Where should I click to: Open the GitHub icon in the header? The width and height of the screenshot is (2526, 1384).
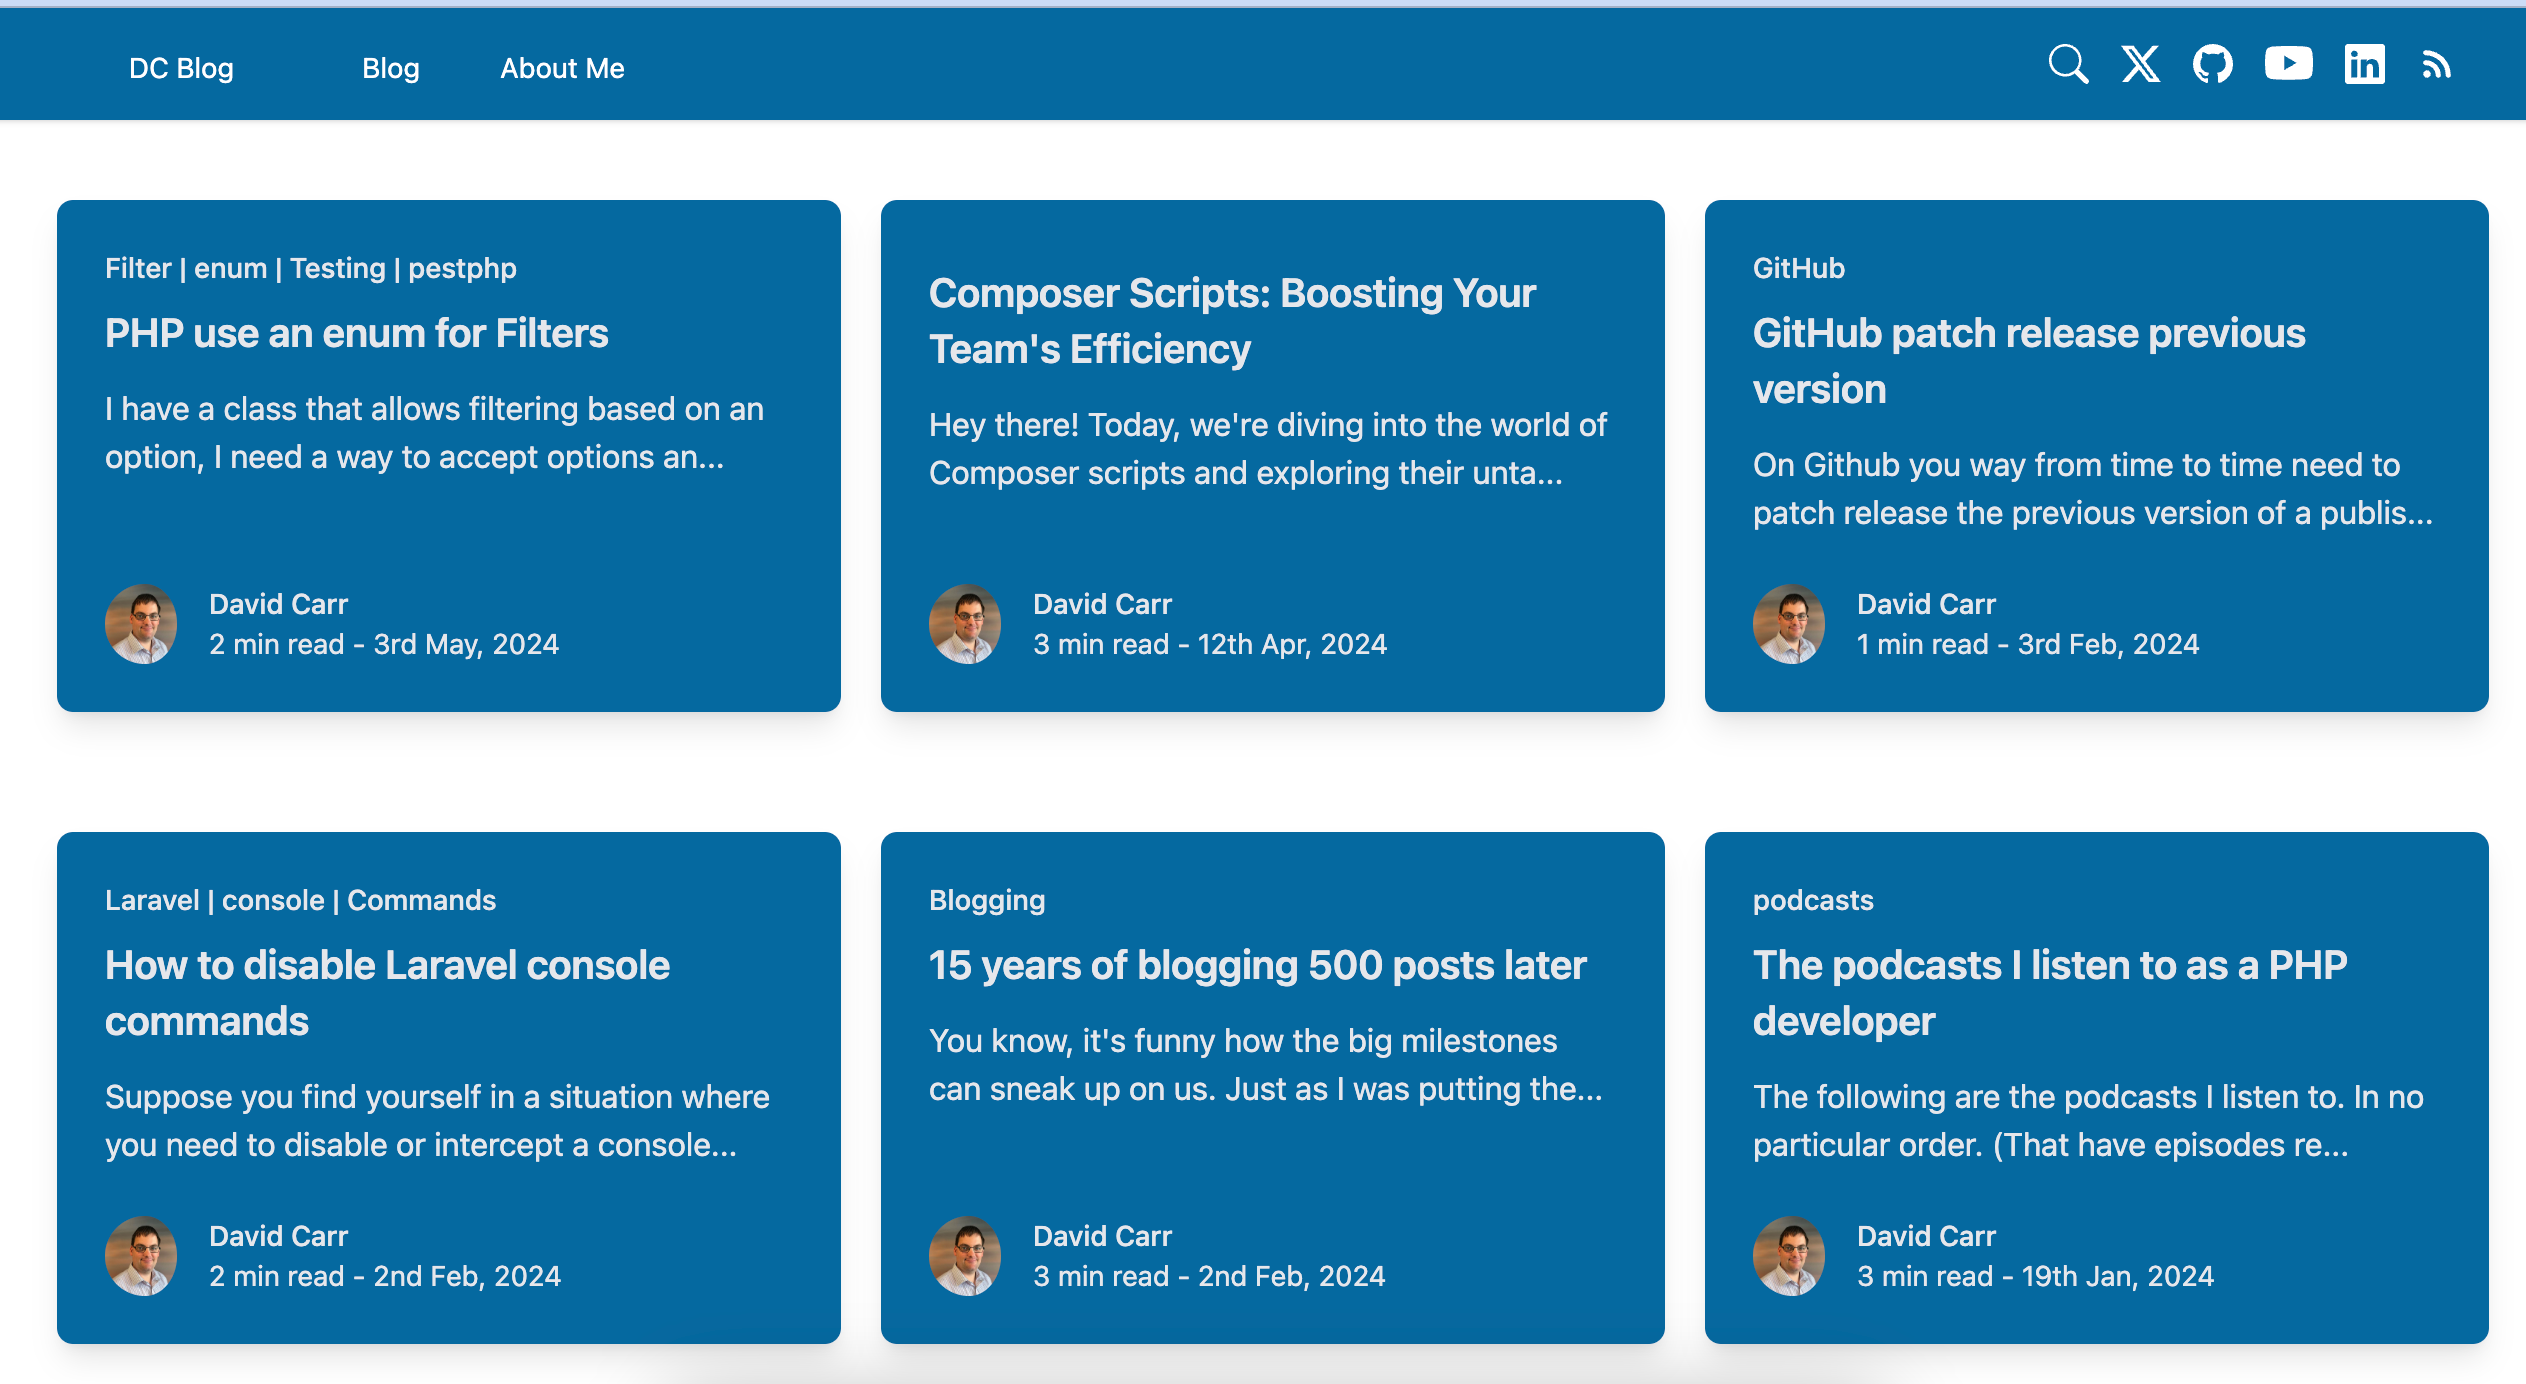[x=2212, y=65]
